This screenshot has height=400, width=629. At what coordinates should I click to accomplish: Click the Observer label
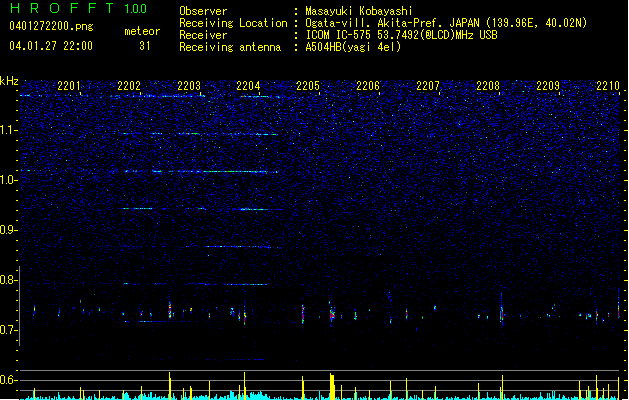203,11
